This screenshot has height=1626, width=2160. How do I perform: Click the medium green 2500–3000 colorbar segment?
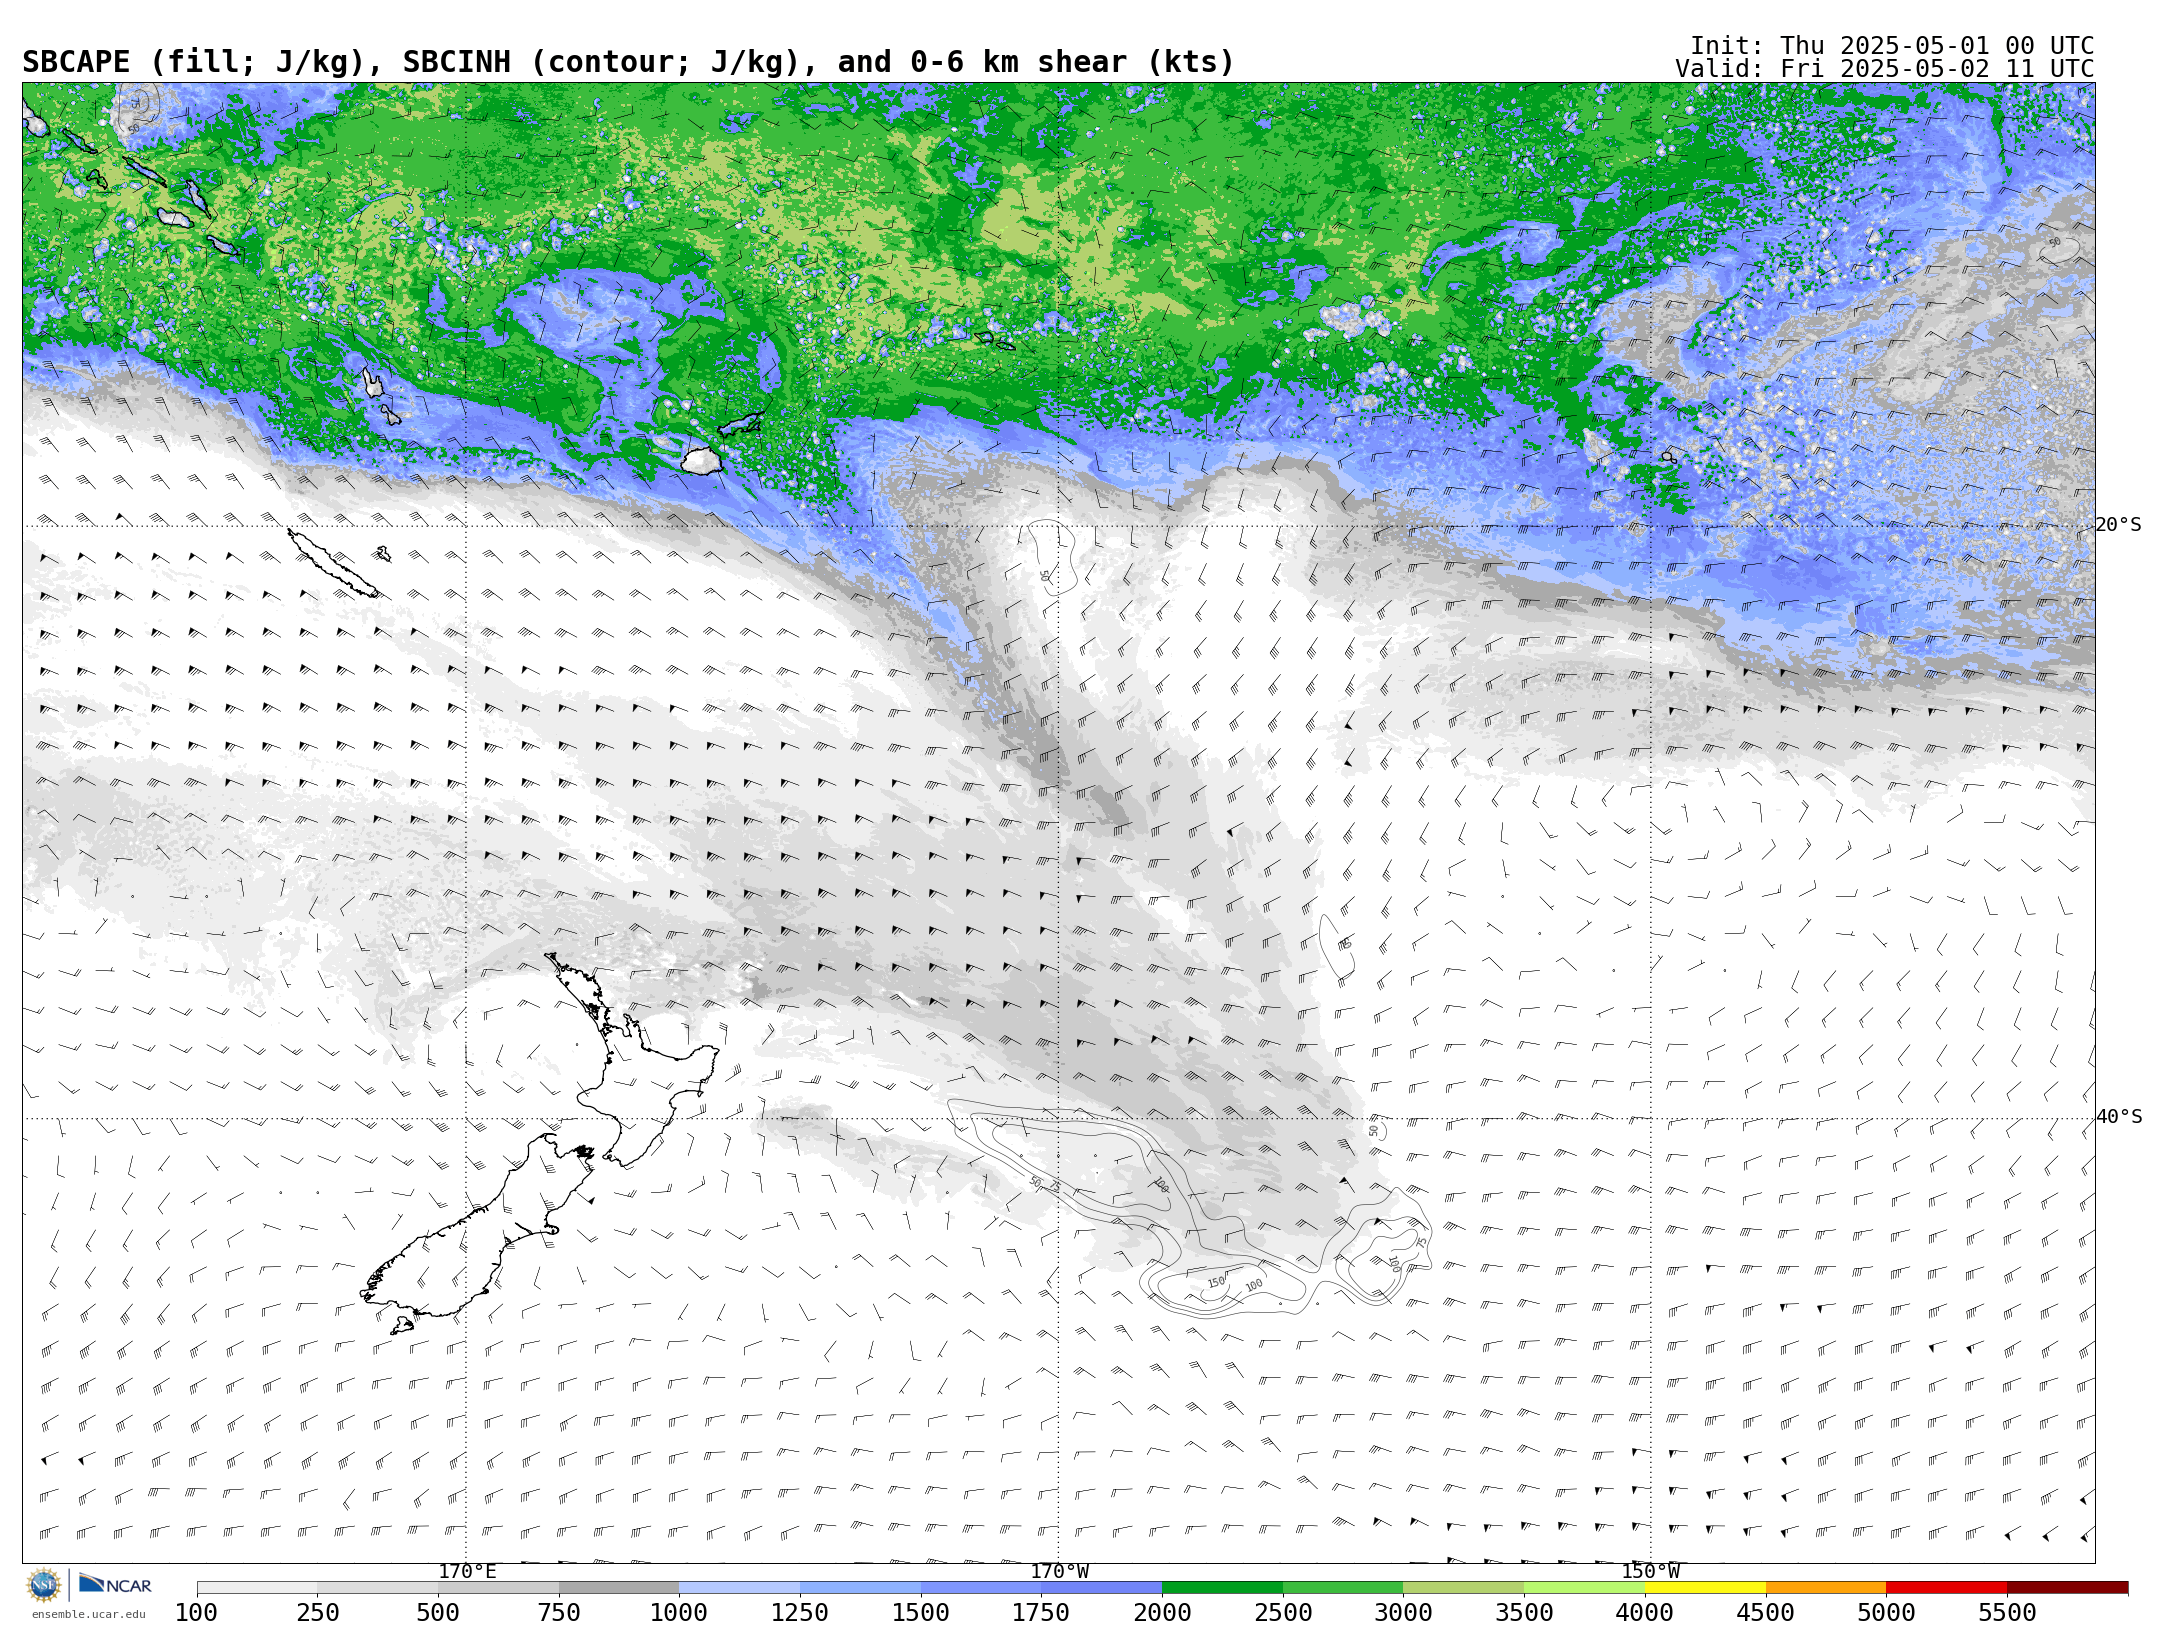1343,1588
